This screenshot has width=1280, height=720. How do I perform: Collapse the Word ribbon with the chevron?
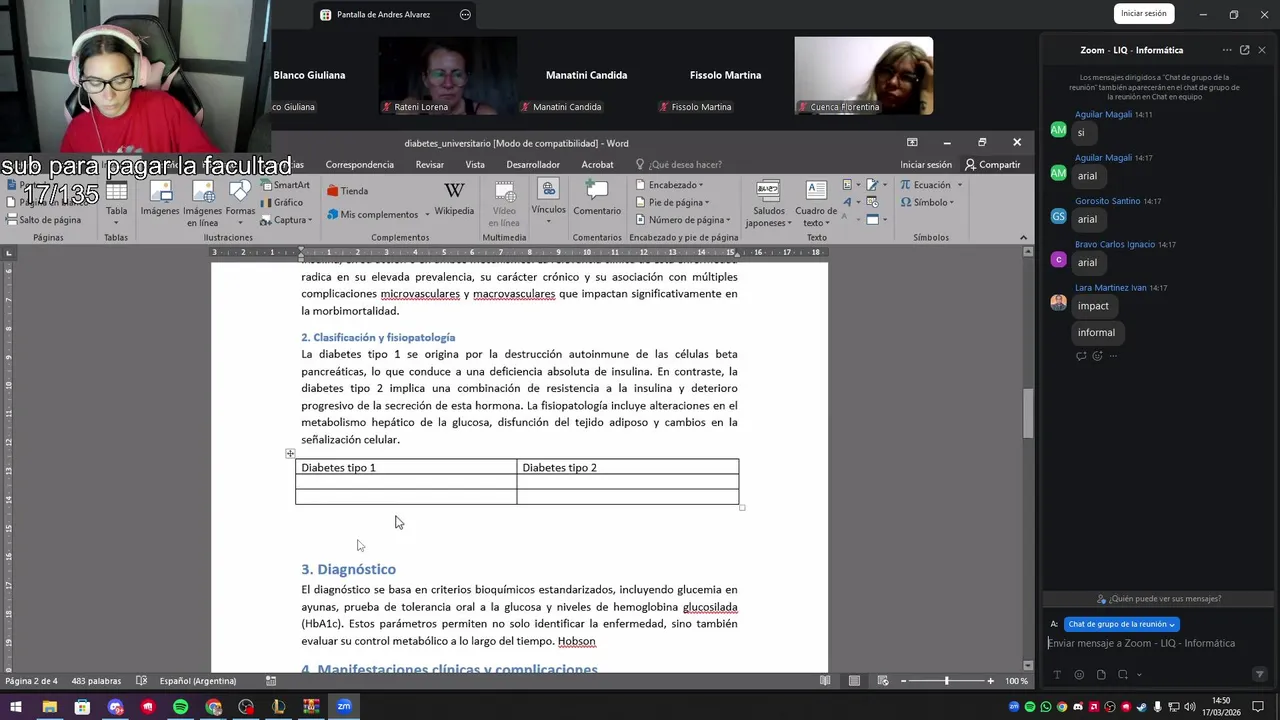click(x=1023, y=238)
